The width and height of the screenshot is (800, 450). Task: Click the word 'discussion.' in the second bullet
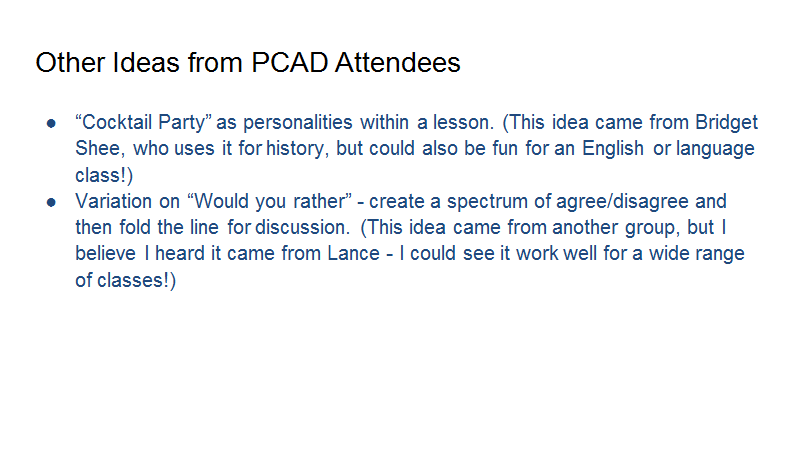(303, 227)
